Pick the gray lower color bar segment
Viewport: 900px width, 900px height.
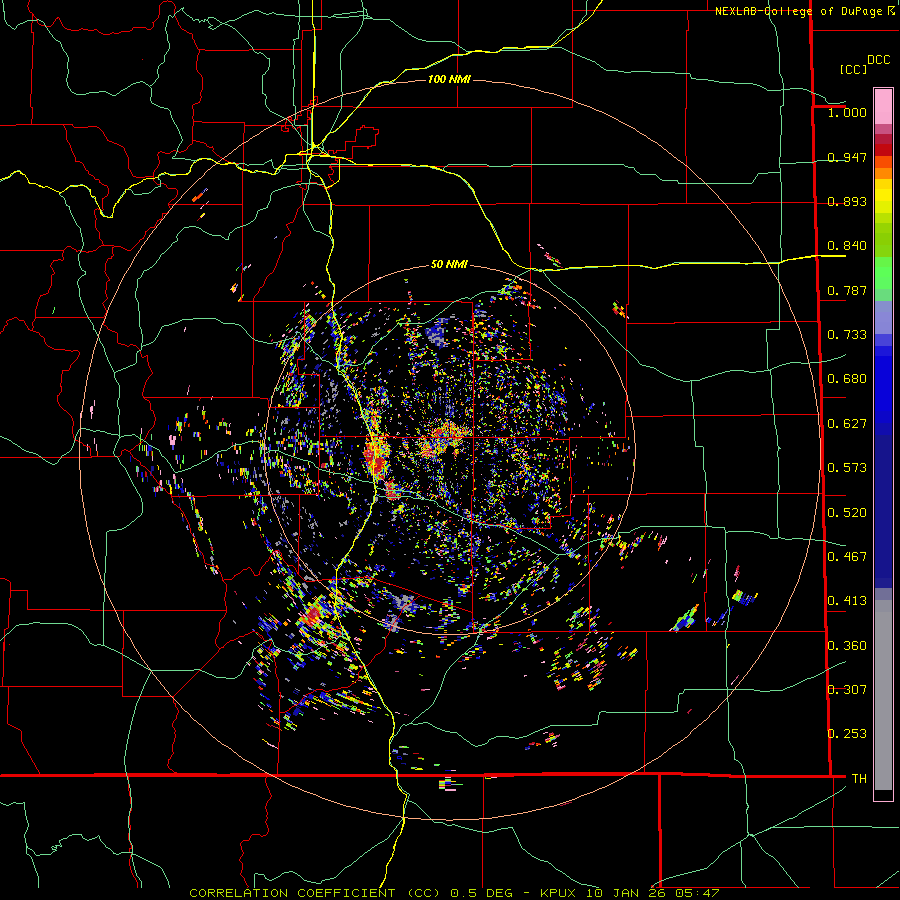(x=883, y=695)
